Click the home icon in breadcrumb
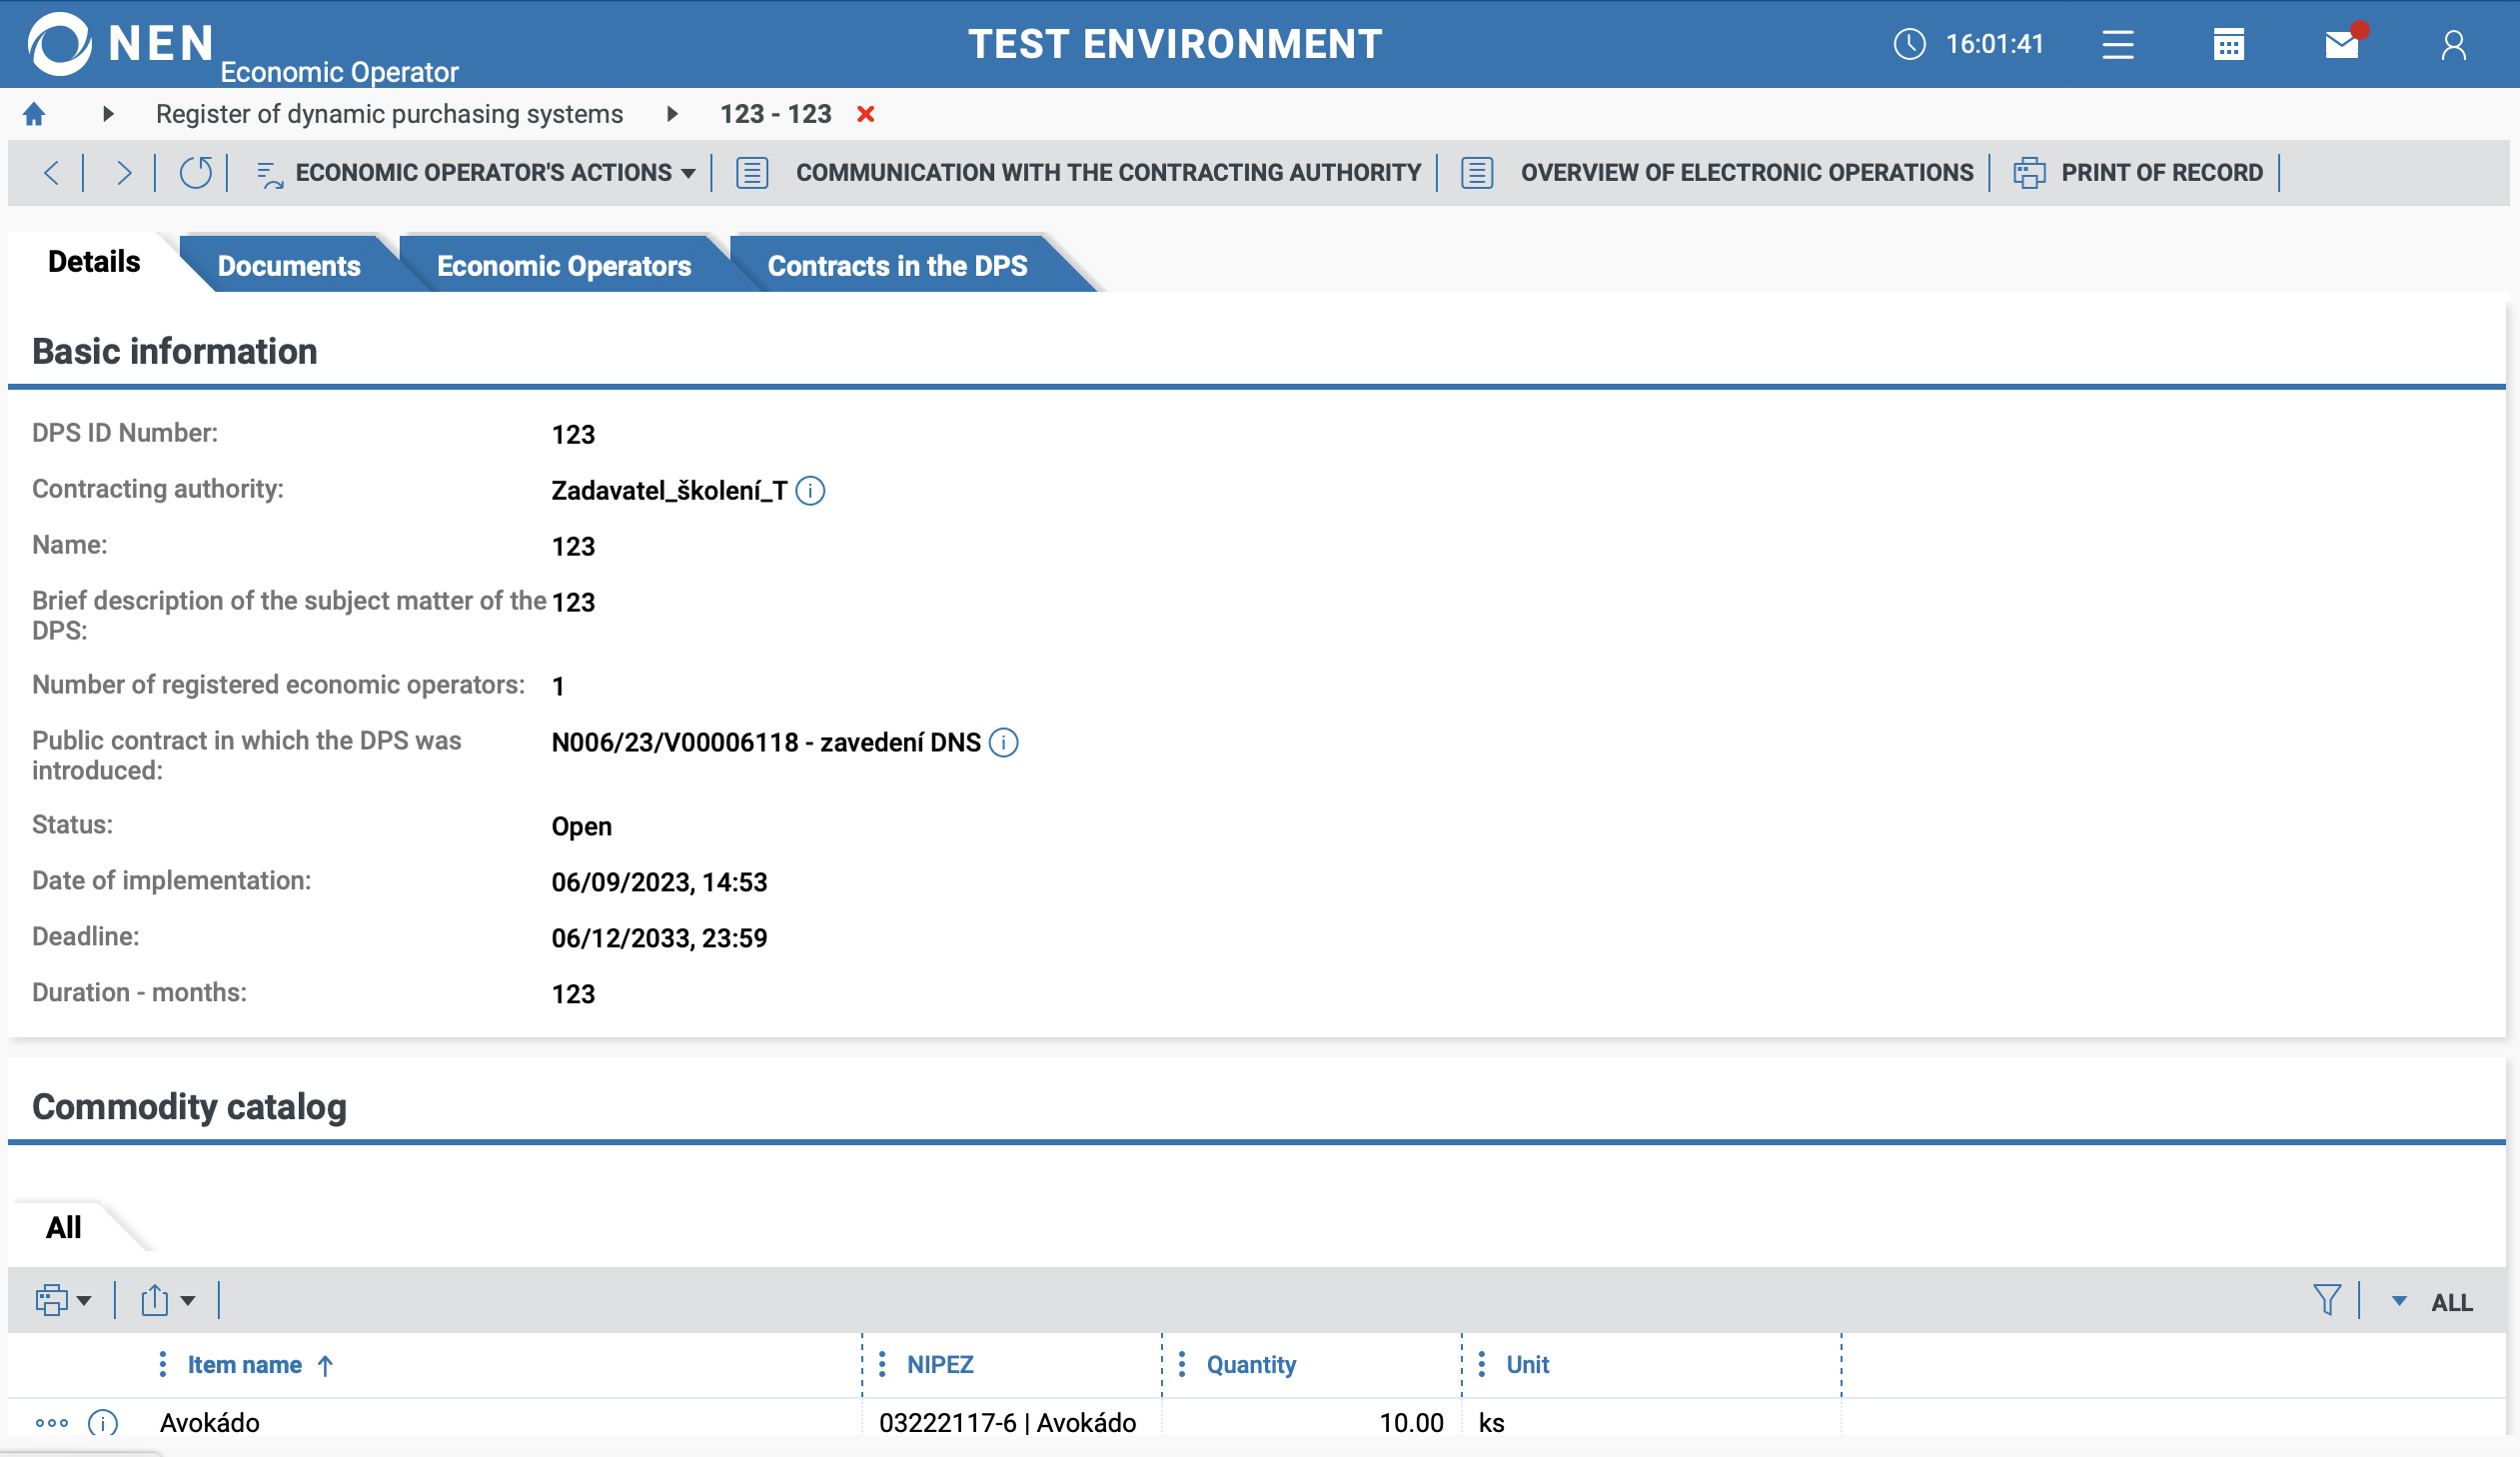2520x1457 pixels. (34, 114)
